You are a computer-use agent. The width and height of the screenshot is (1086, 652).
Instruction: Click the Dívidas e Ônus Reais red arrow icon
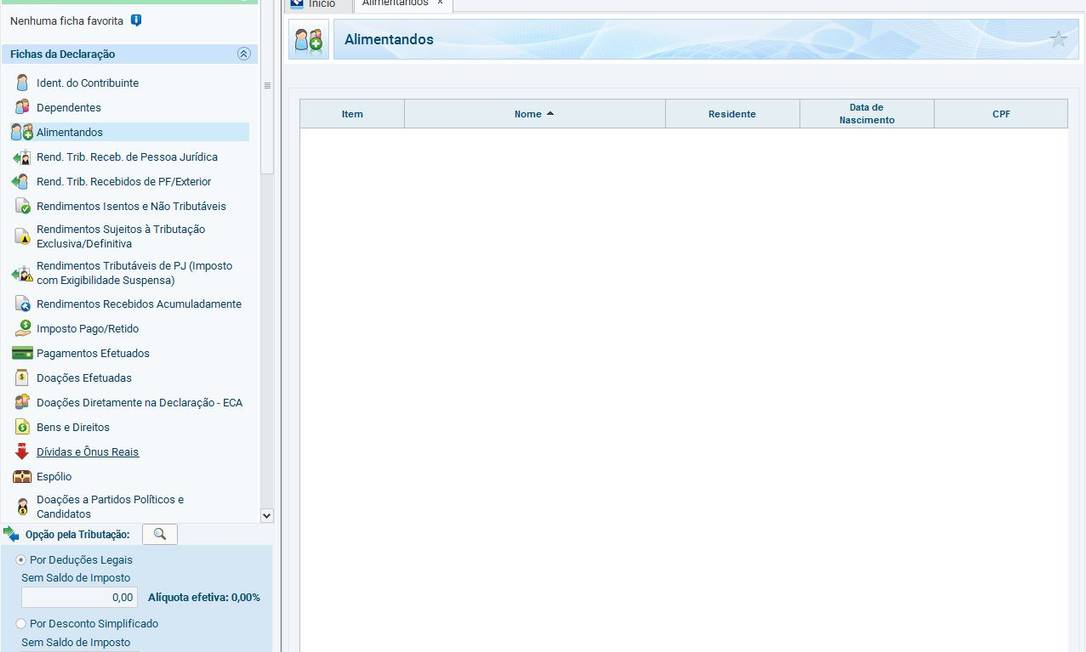click(22, 452)
